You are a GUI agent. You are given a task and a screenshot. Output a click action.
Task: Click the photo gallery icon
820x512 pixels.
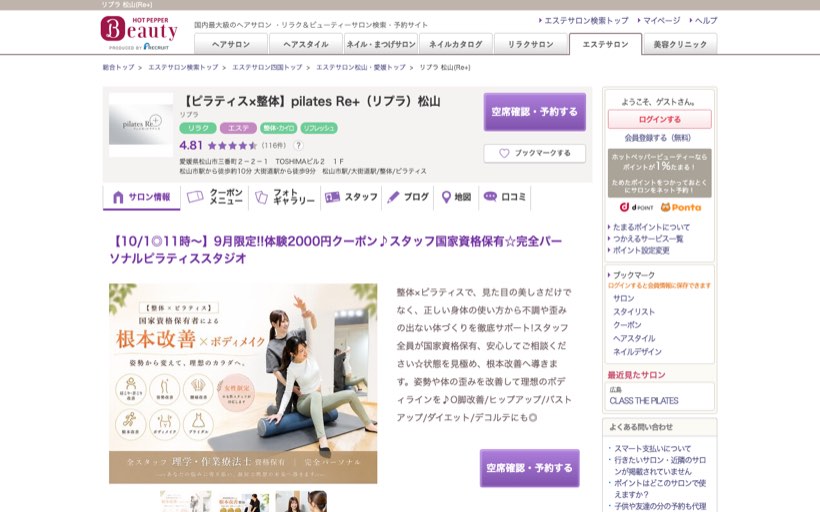(x=261, y=197)
